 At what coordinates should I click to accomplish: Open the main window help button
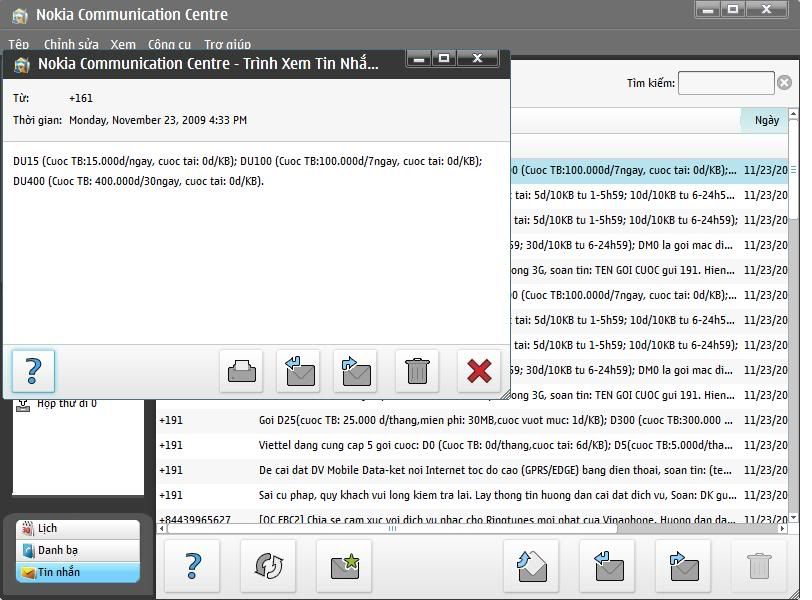pyautogui.click(x=192, y=566)
